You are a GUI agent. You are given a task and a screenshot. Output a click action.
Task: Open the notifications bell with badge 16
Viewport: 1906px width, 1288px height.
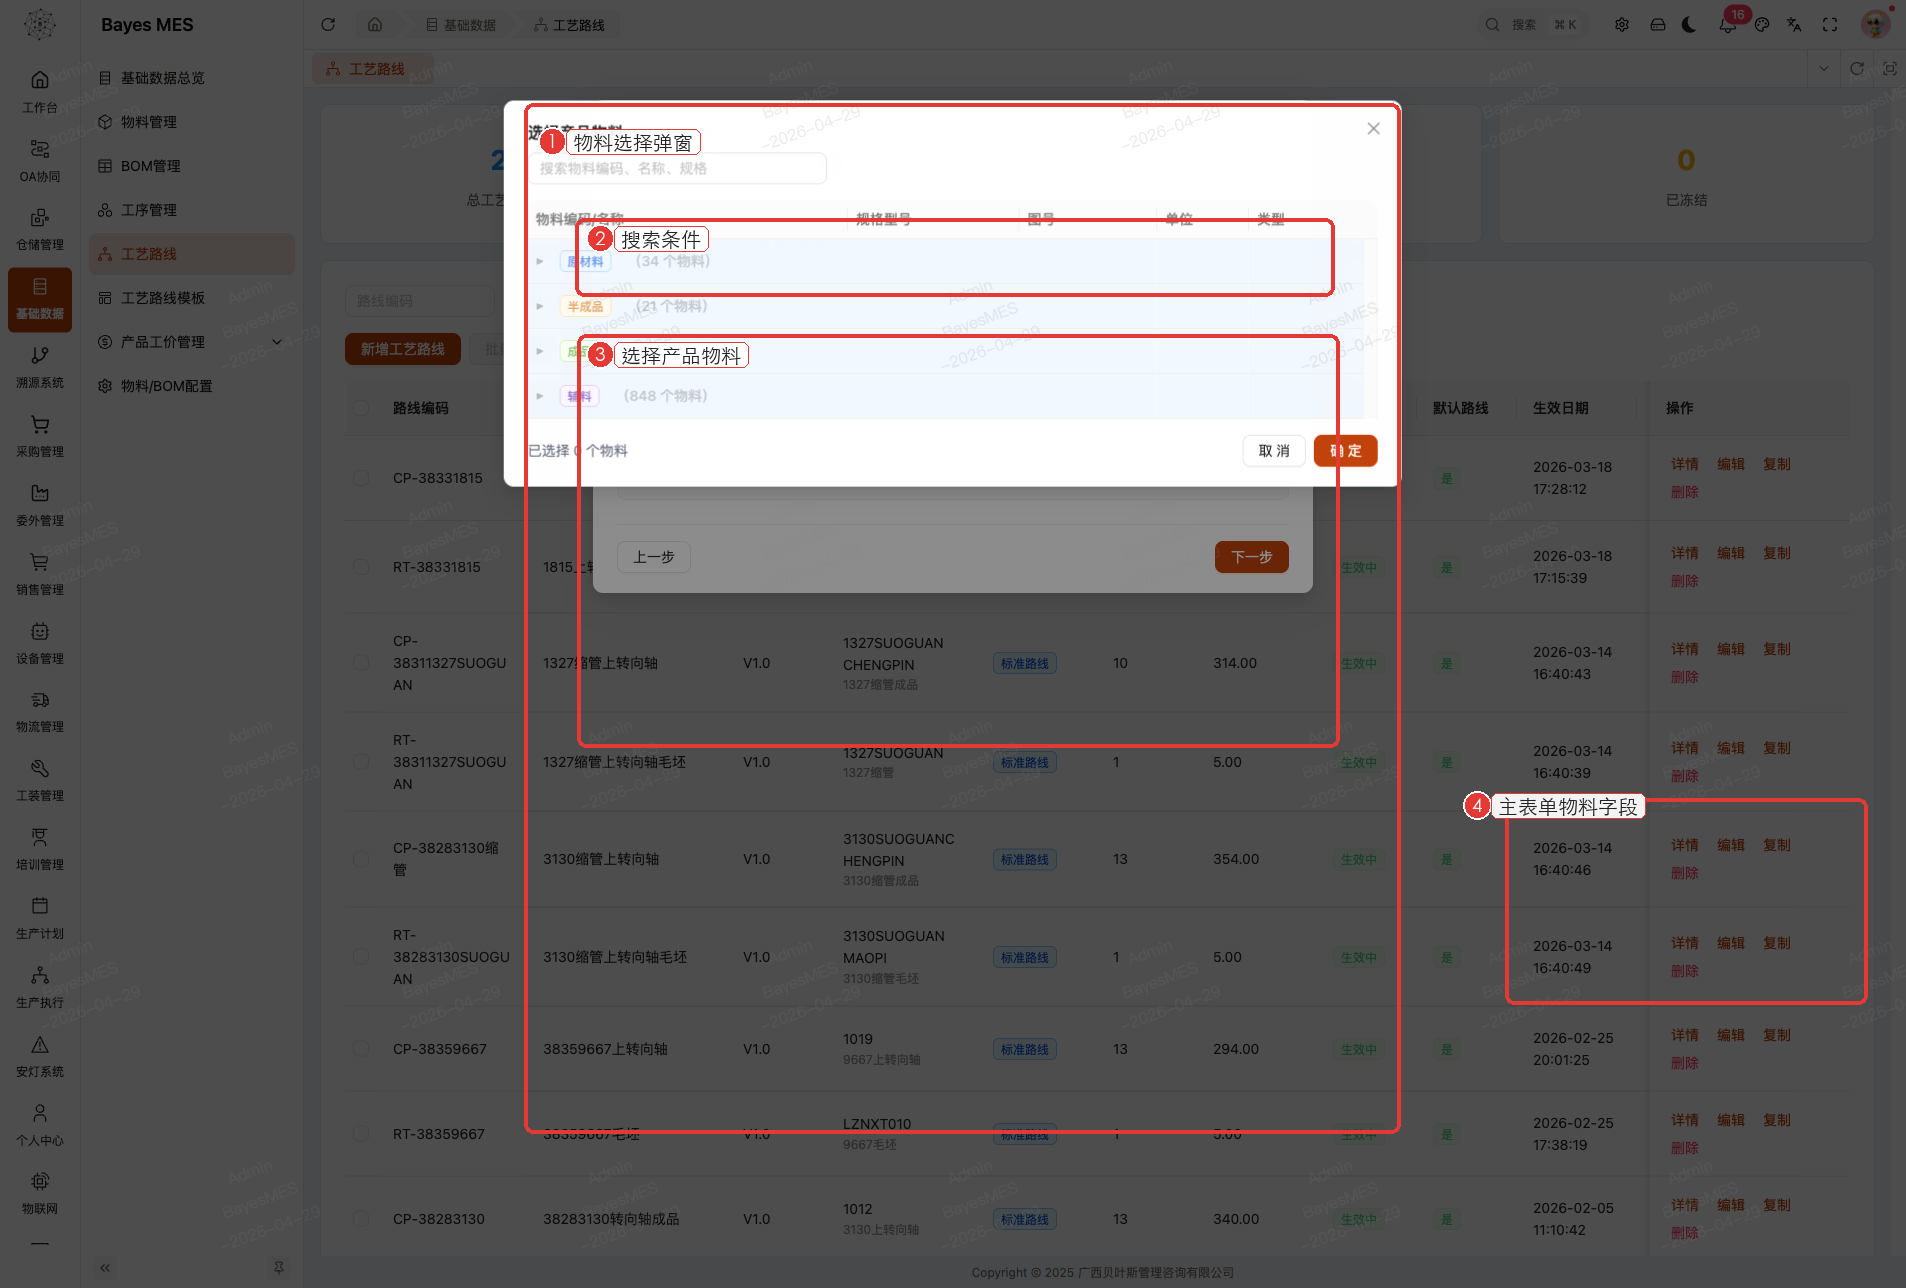pyautogui.click(x=1727, y=25)
